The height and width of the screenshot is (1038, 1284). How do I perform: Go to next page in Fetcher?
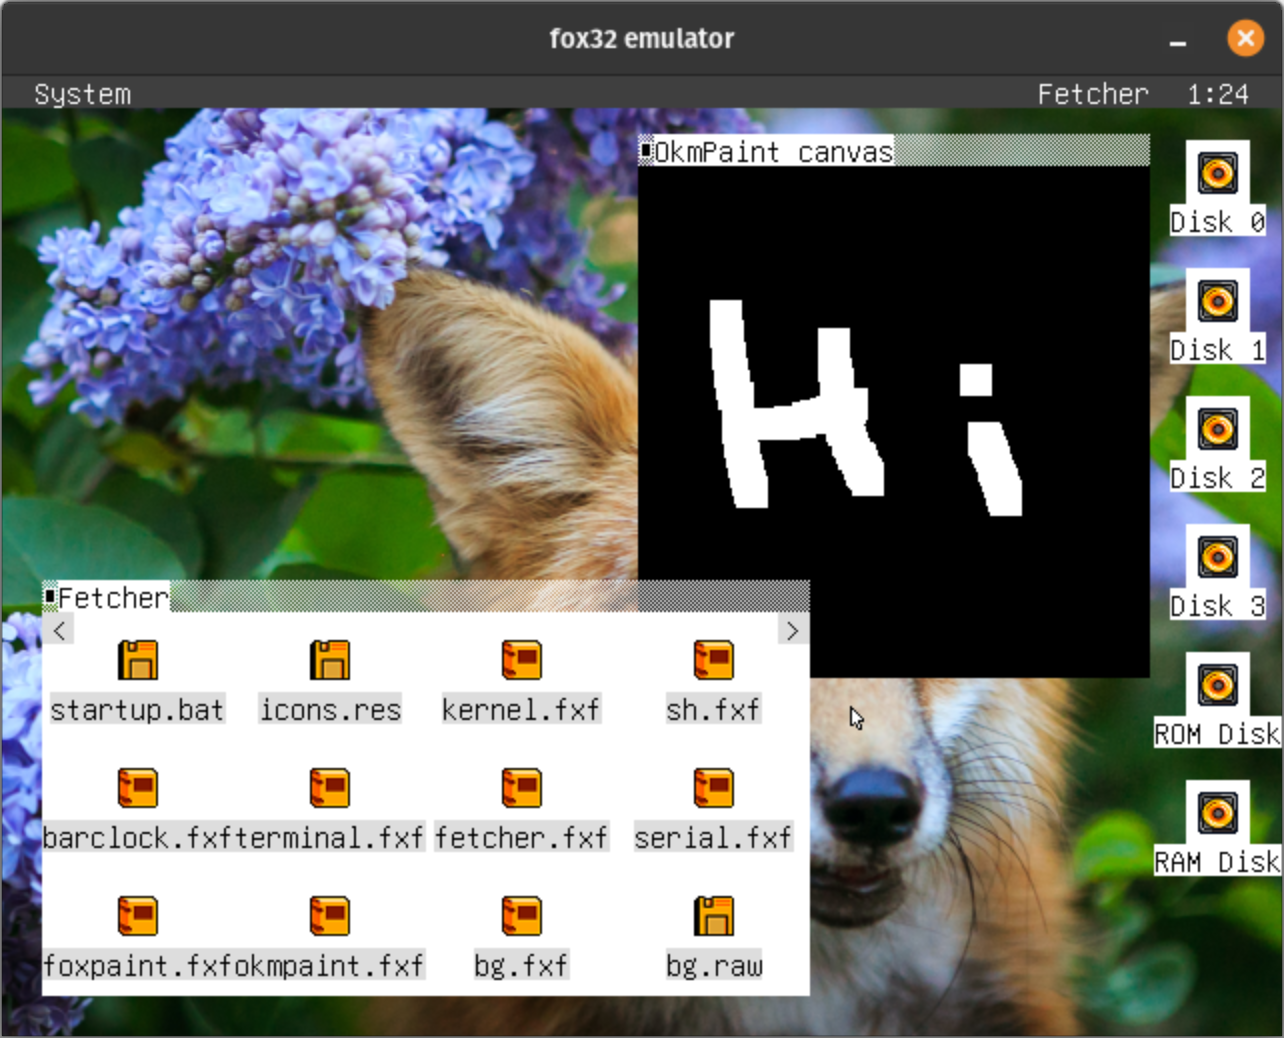click(793, 630)
